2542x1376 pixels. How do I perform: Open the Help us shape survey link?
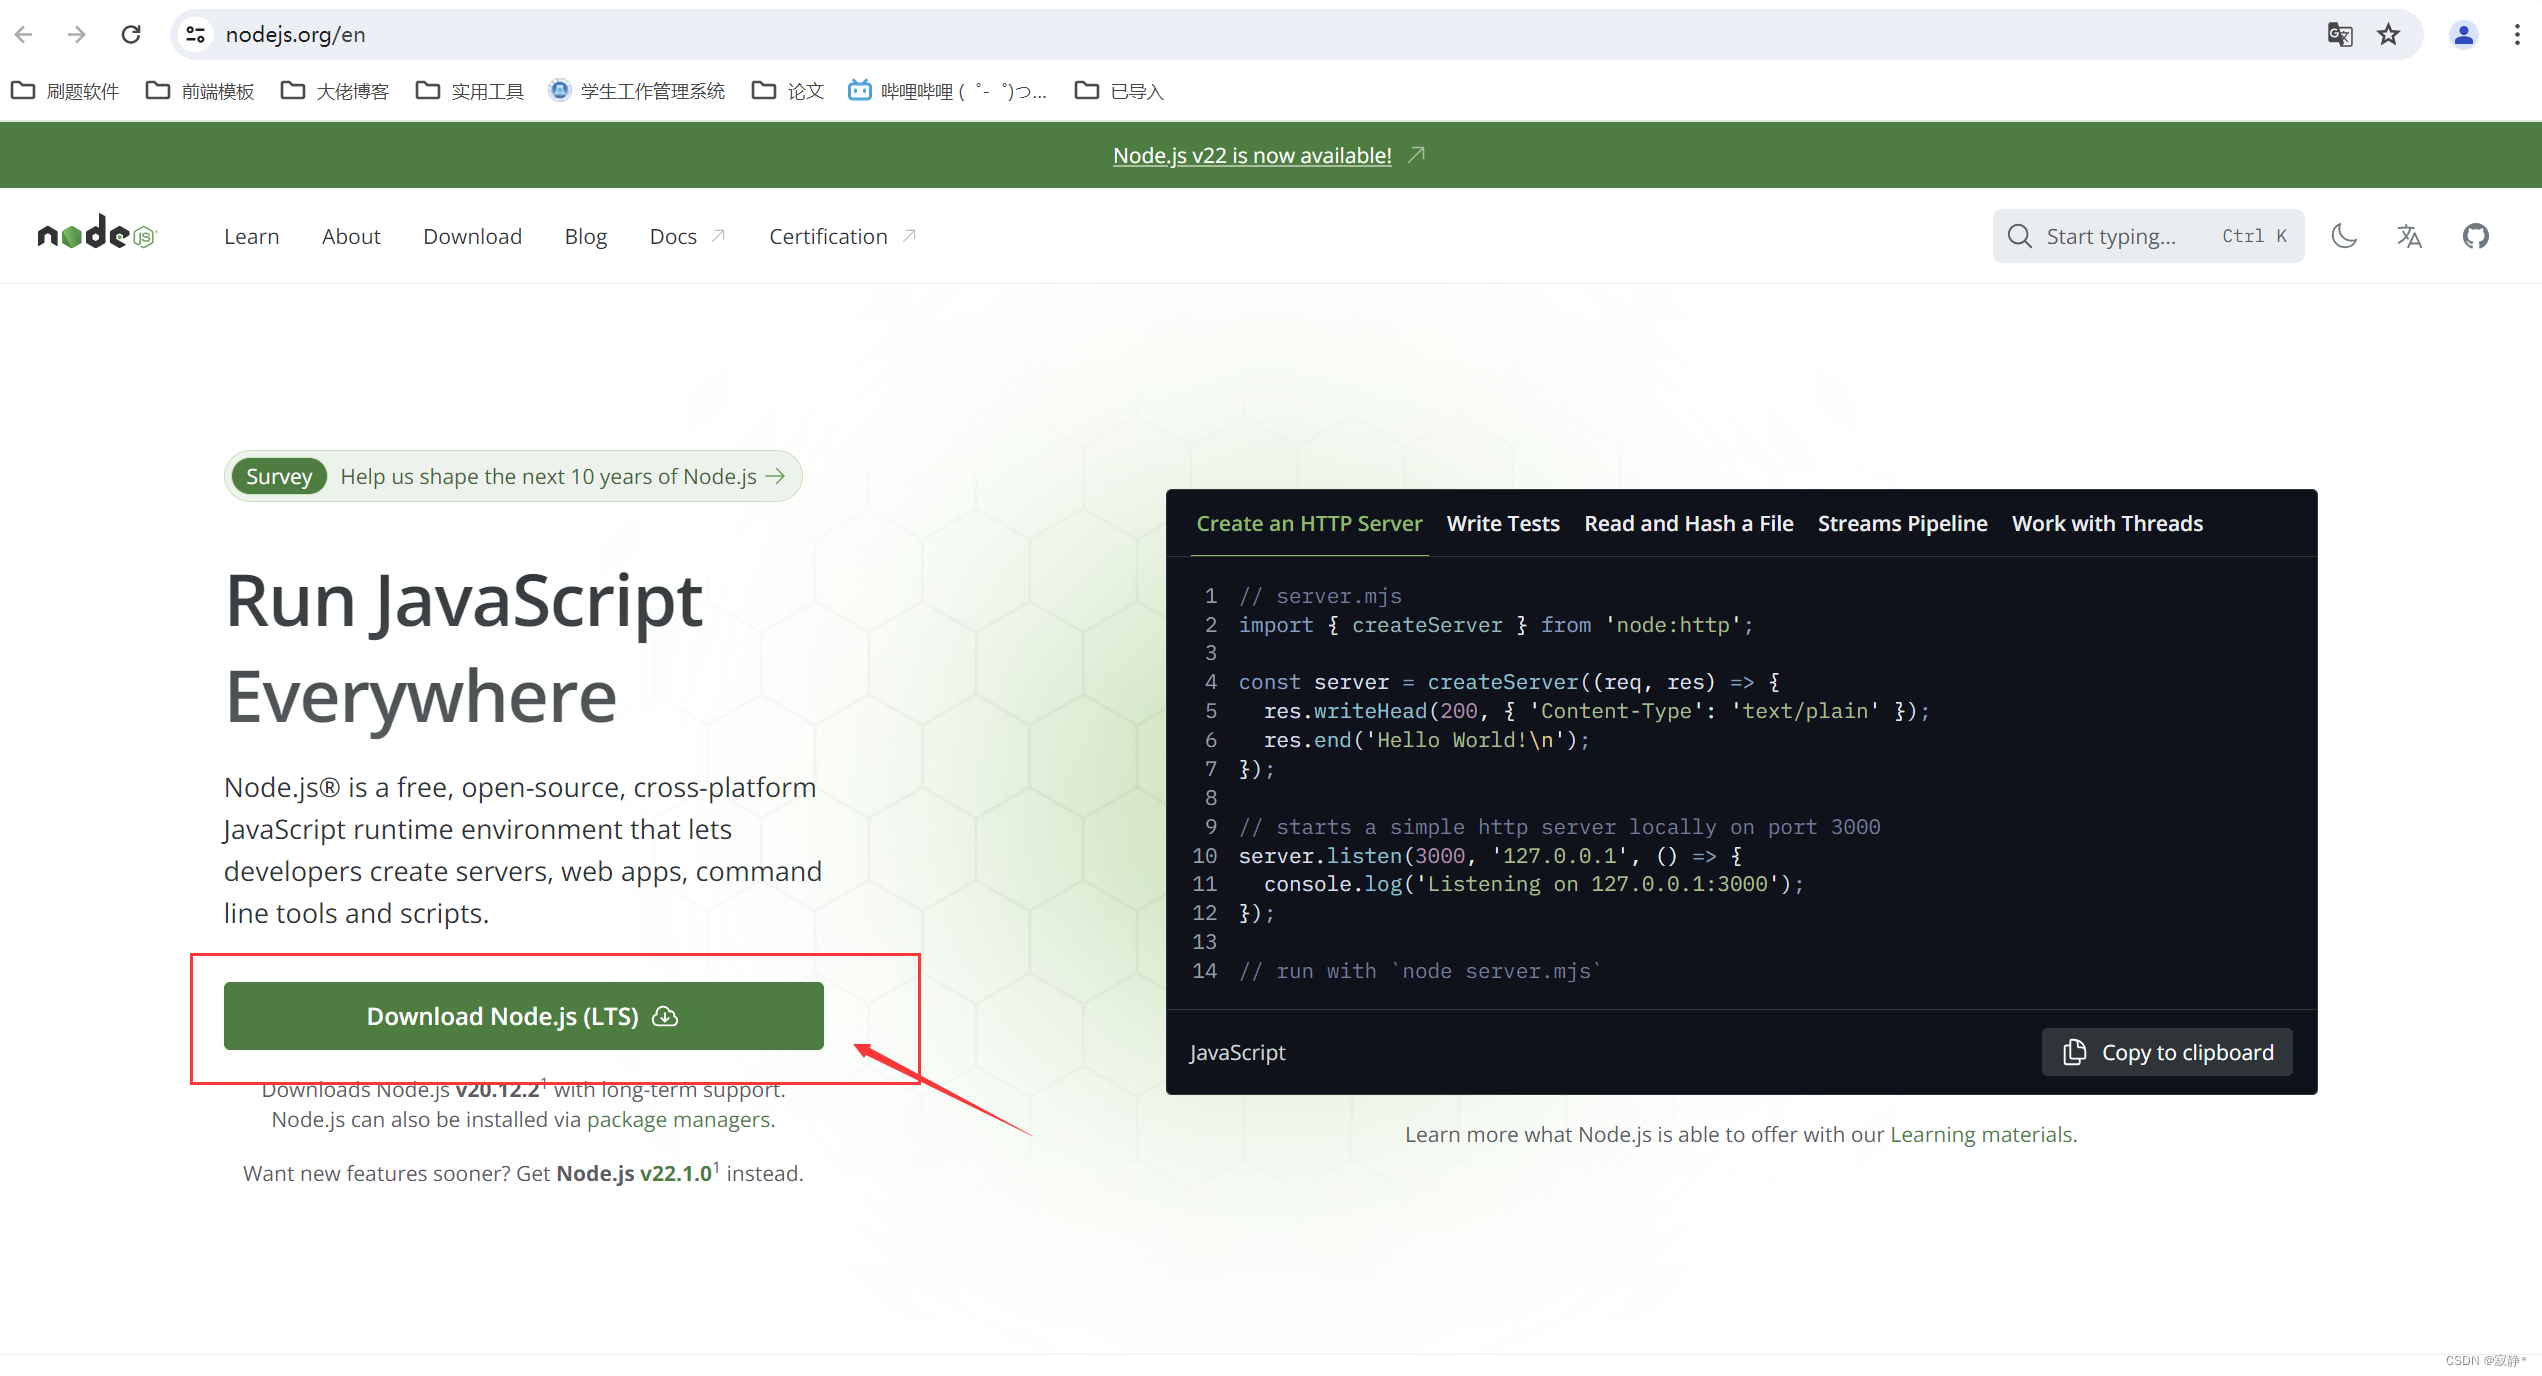click(x=562, y=476)
